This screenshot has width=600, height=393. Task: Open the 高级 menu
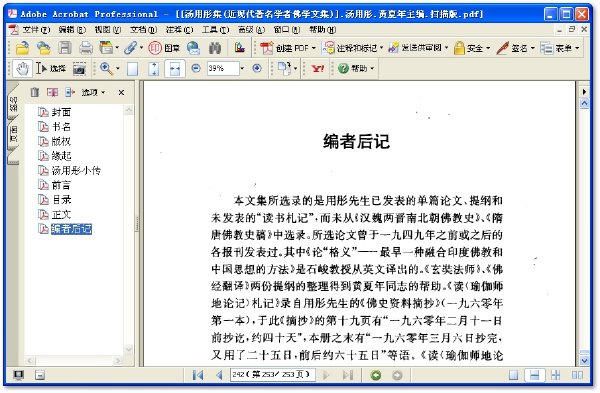251,29
